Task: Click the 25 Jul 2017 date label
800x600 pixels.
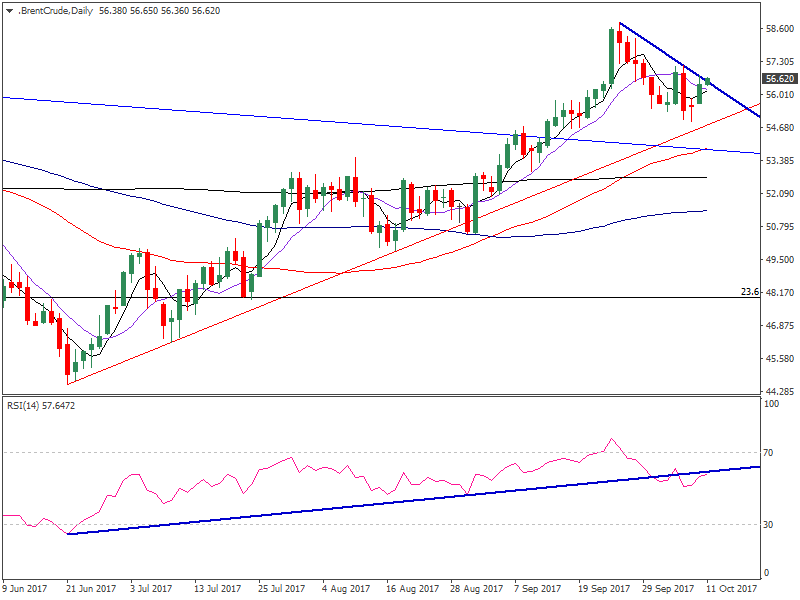Action: [282, 588]
